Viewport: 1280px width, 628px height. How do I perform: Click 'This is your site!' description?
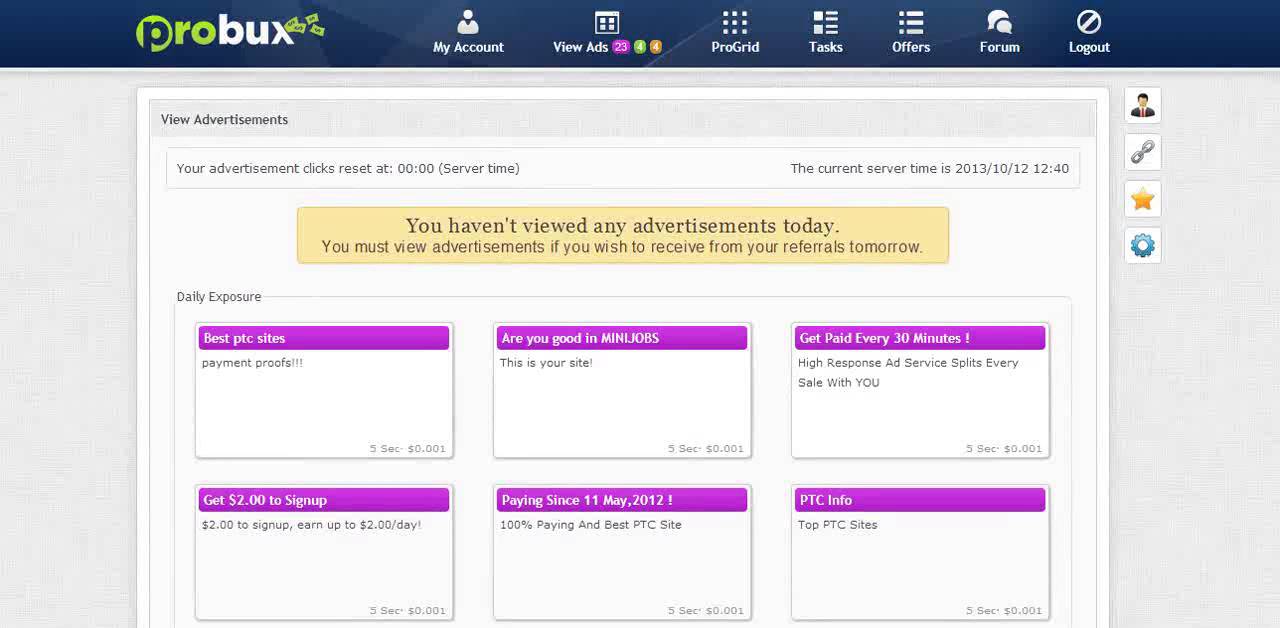coord(546,363)
